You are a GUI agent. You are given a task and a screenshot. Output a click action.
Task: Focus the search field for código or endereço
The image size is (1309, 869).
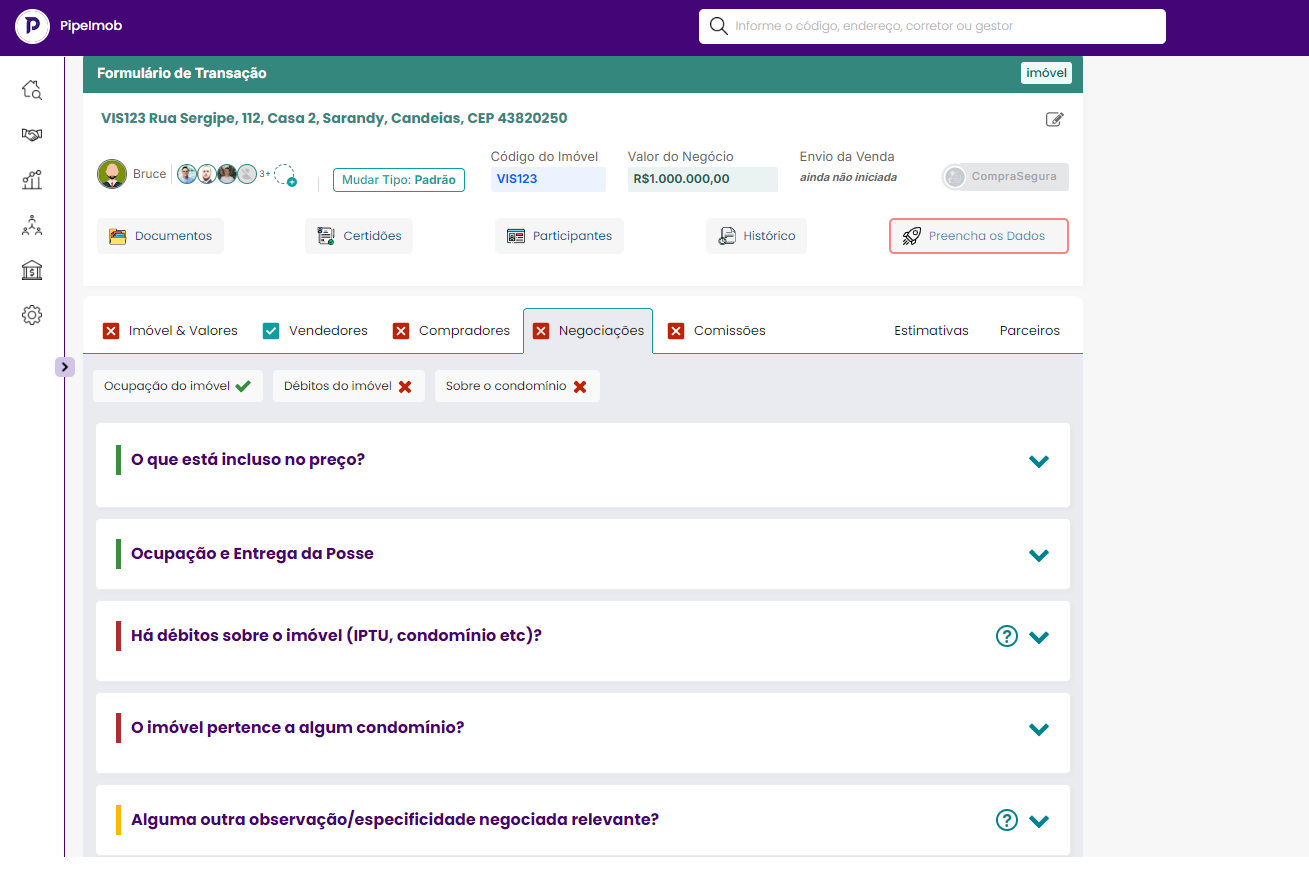(932, 26)
